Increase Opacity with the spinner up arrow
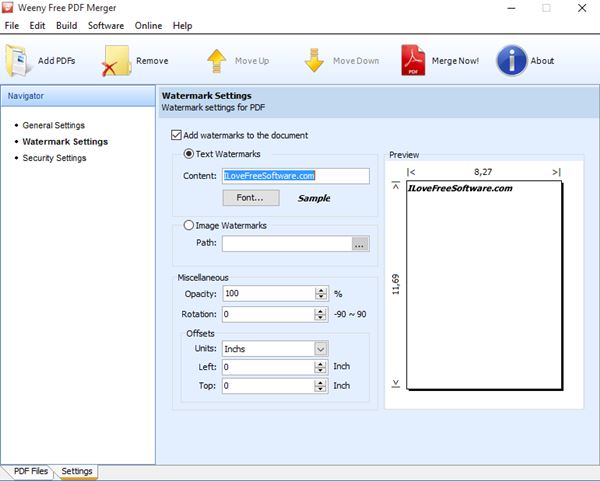The image size is (600, 481). click(321, 290)
